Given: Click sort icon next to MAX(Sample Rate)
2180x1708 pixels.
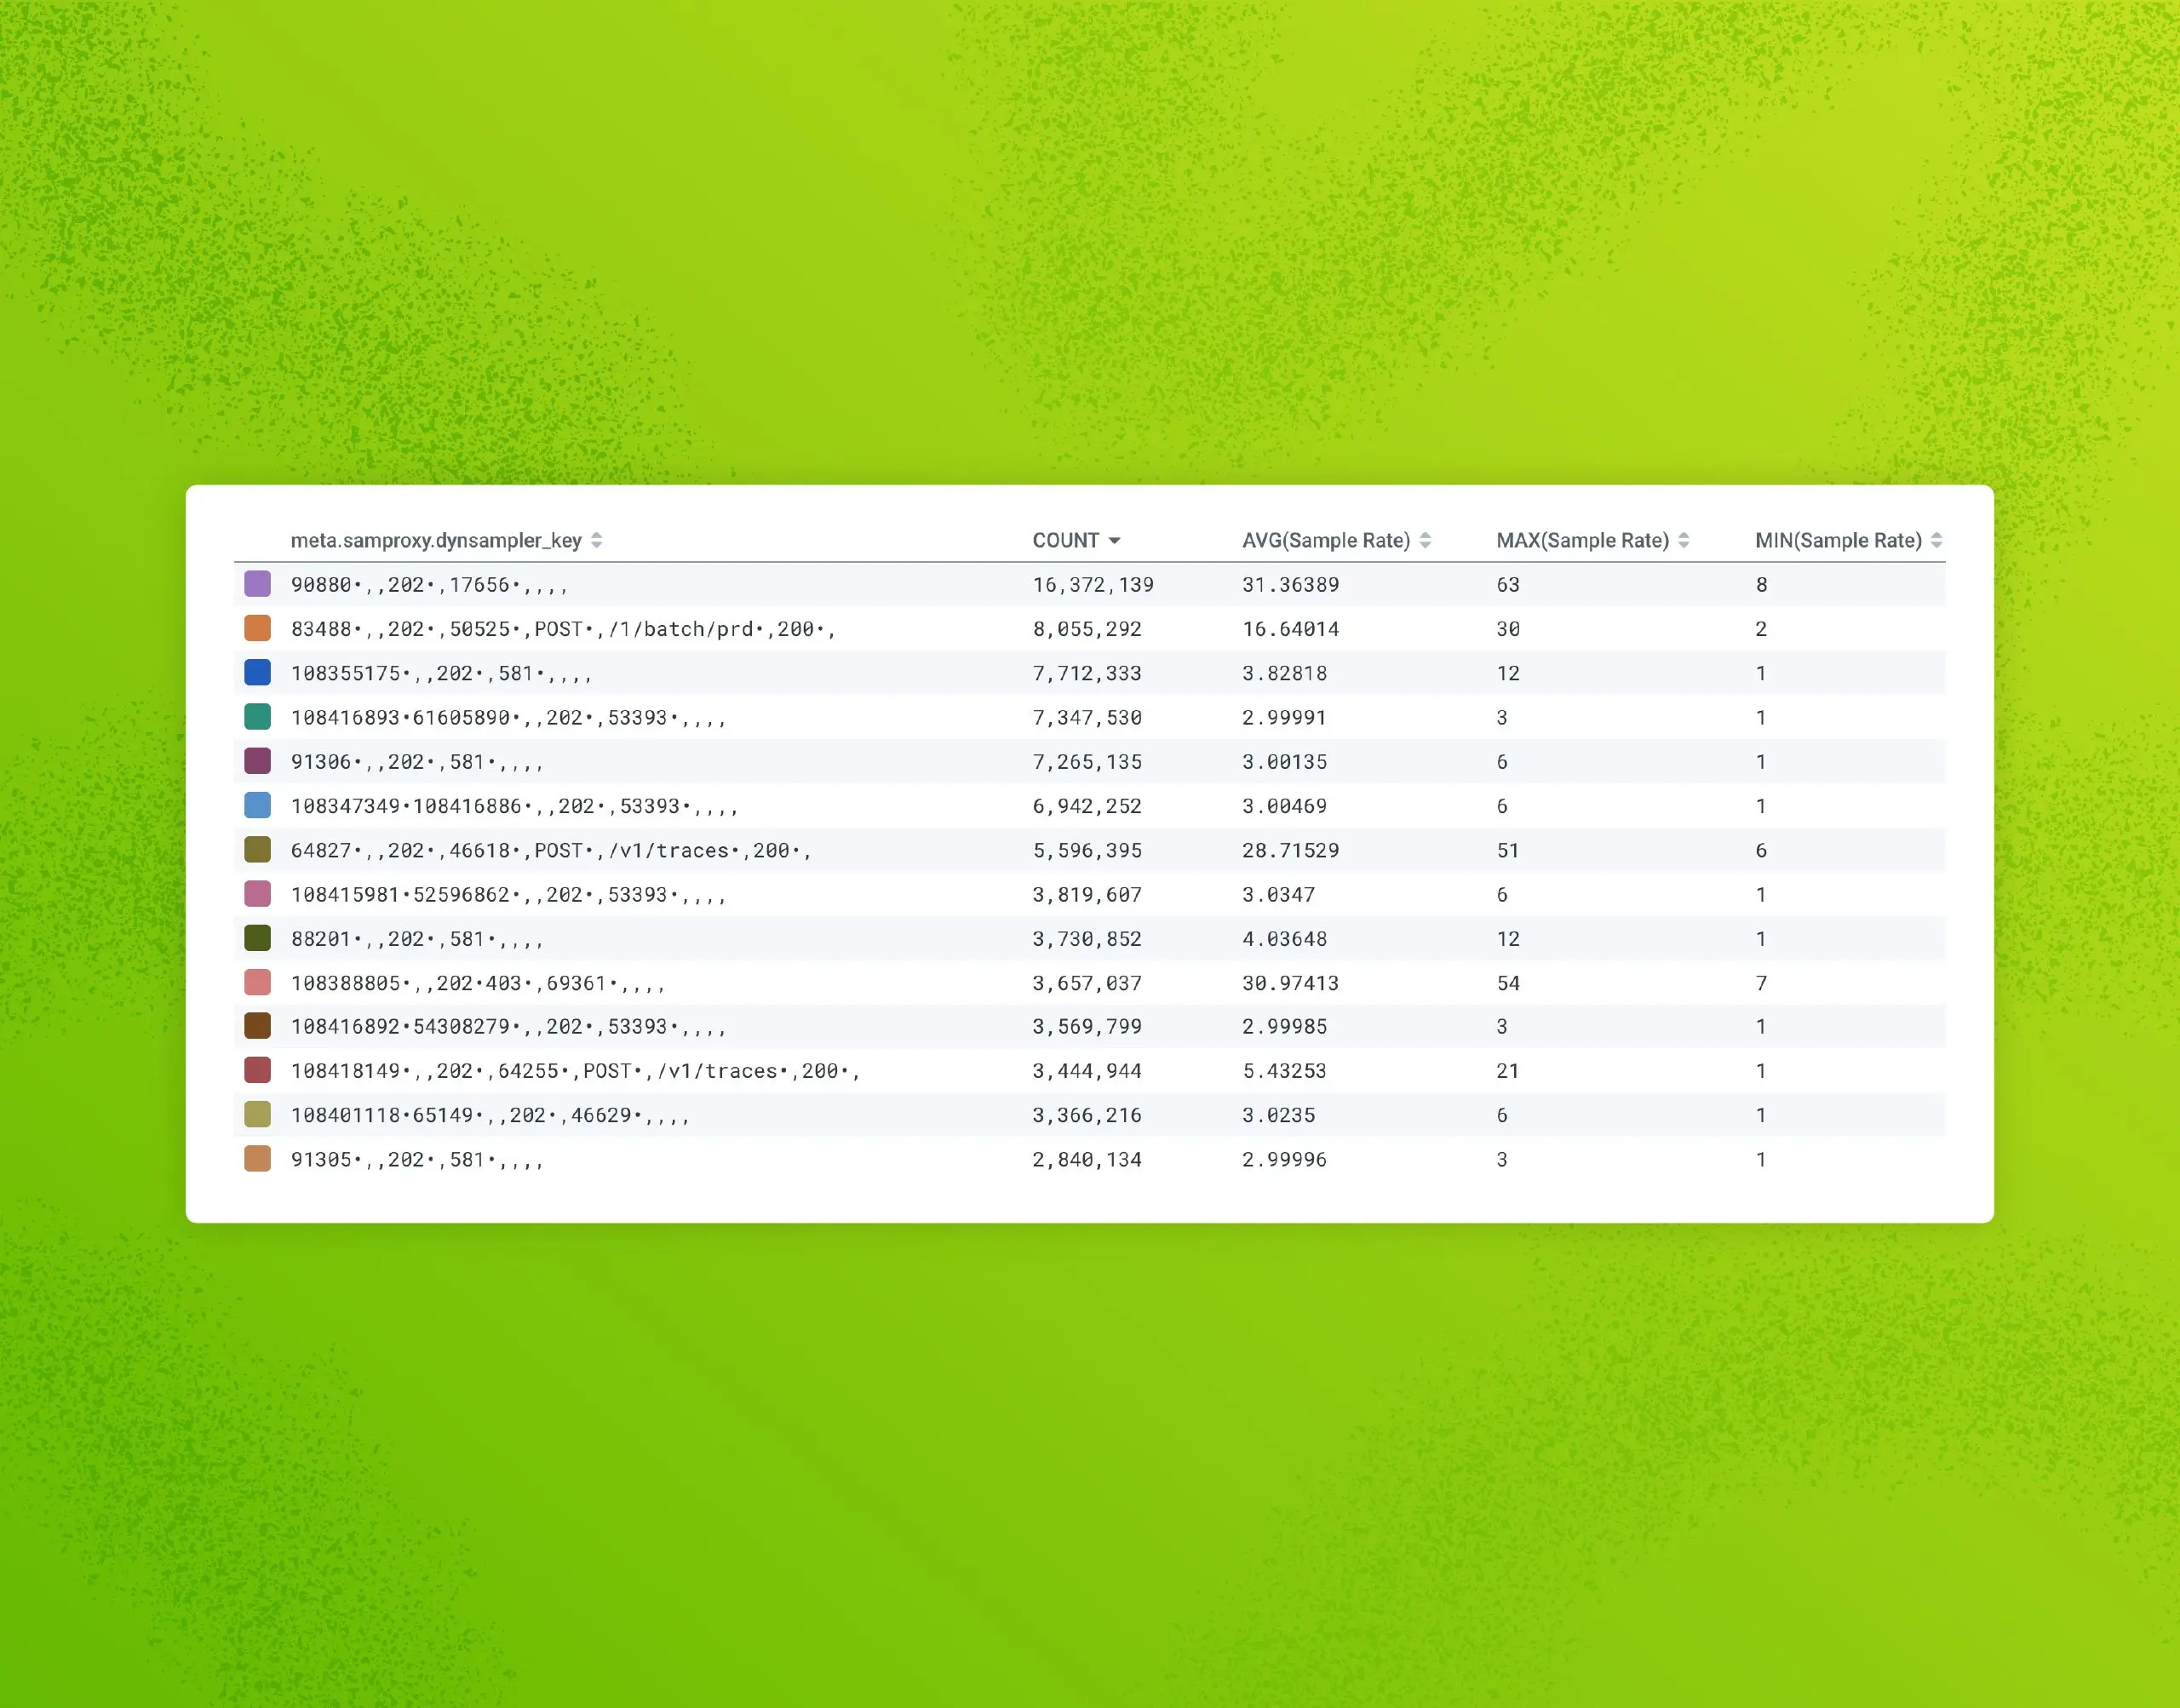Looking at the screenshot, I should 1684,540.
